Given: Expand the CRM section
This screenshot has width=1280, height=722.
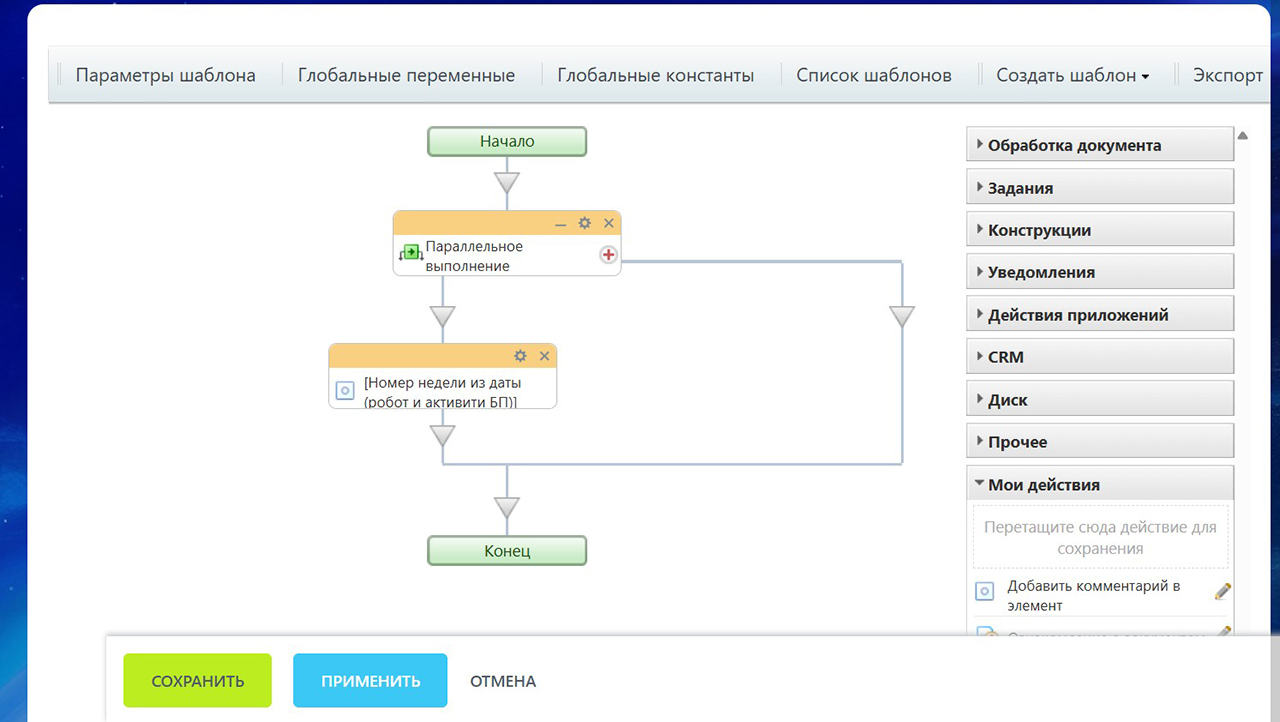Looking at the screenshot, I should pyautogui.click(x=1100, y=357).
